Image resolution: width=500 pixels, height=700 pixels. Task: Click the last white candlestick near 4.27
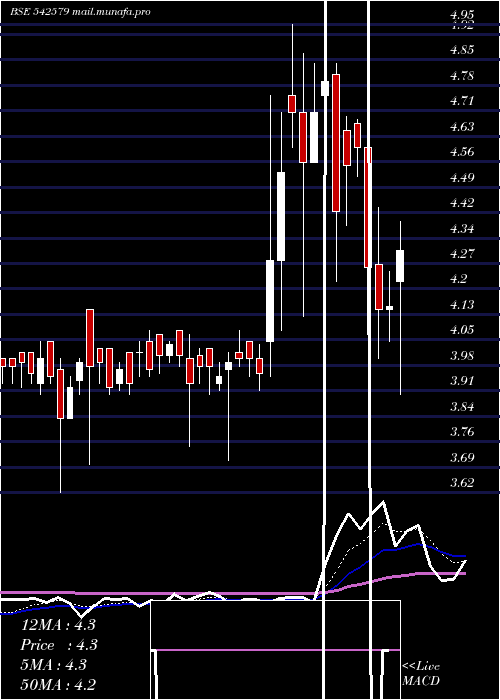pos(400,266)
